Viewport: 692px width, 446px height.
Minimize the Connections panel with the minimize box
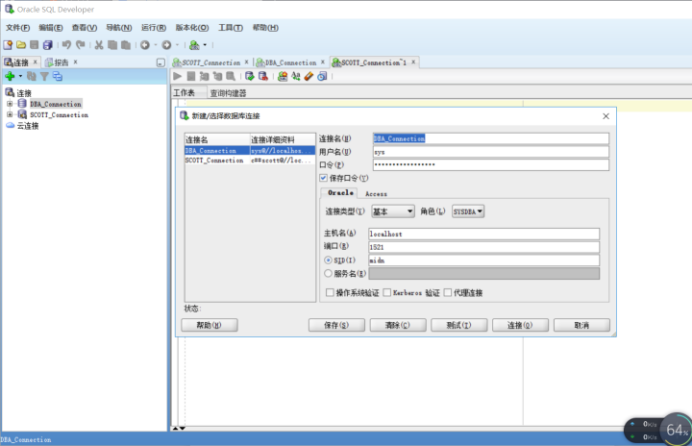point(161,63)
